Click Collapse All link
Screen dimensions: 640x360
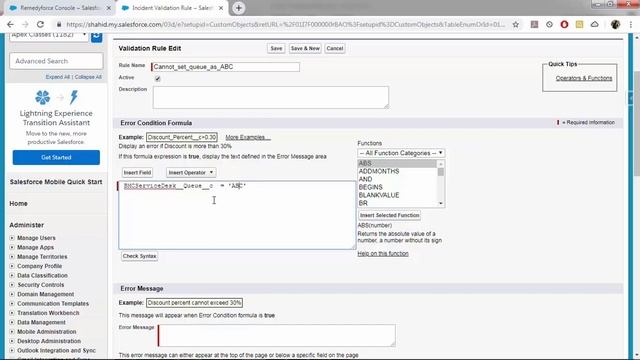click(88, 77)
